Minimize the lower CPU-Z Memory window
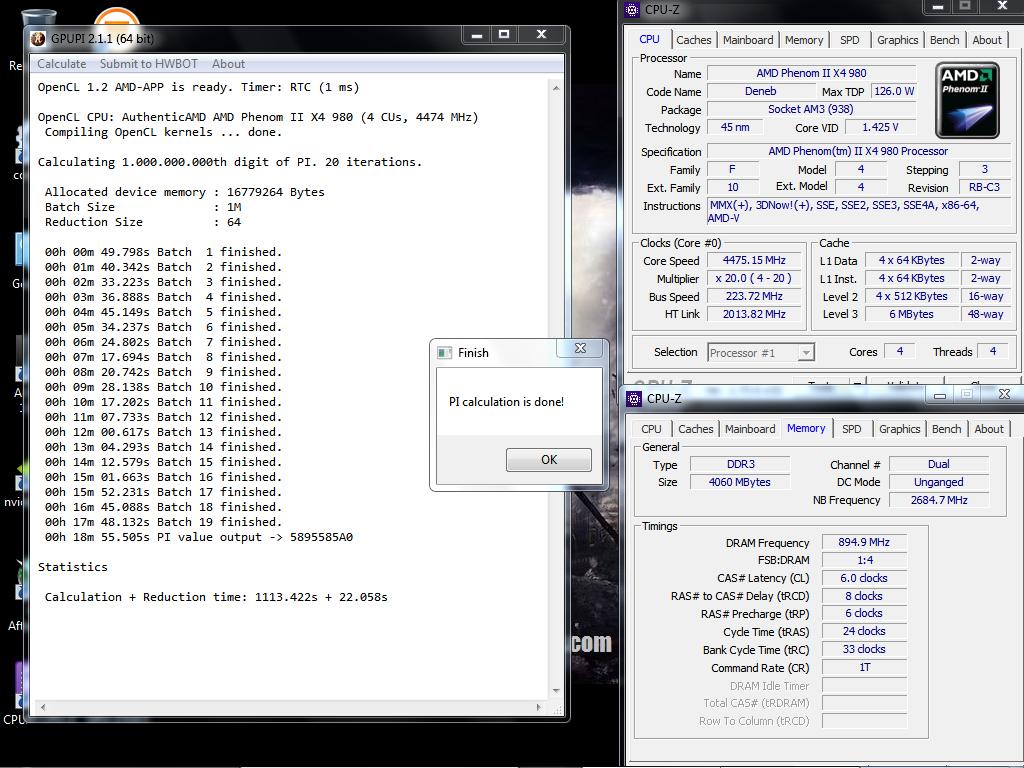Screen dimensions: 1024x768 [940, 394]
